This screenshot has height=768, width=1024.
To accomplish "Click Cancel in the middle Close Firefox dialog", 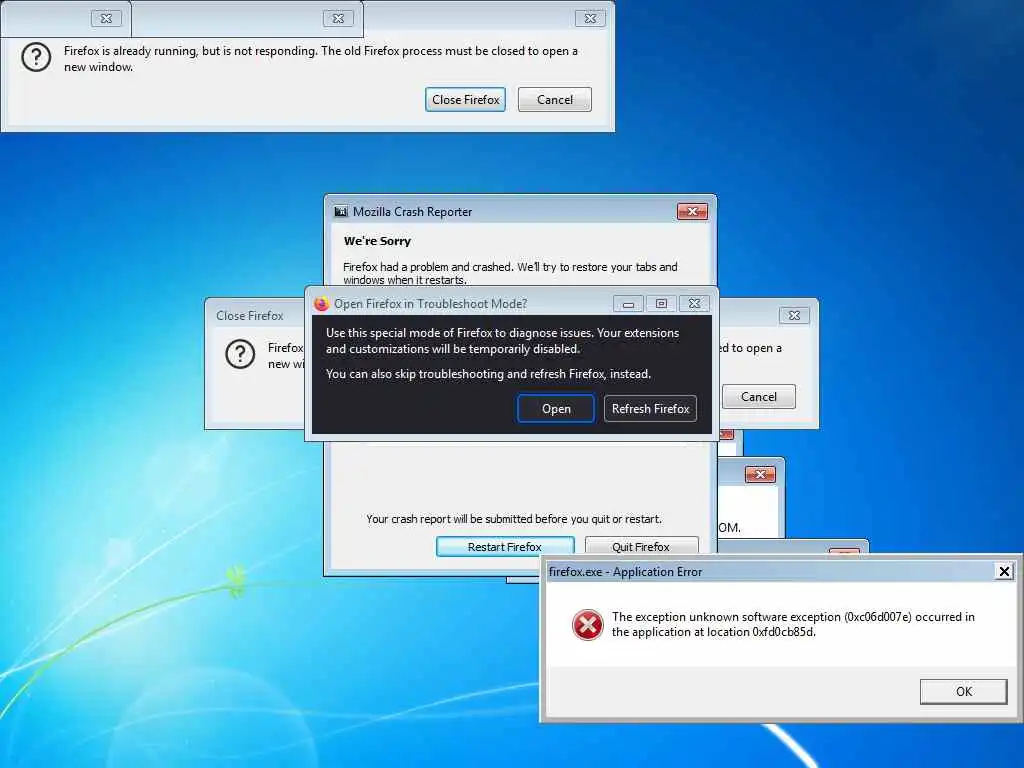I will click(758, 396).
